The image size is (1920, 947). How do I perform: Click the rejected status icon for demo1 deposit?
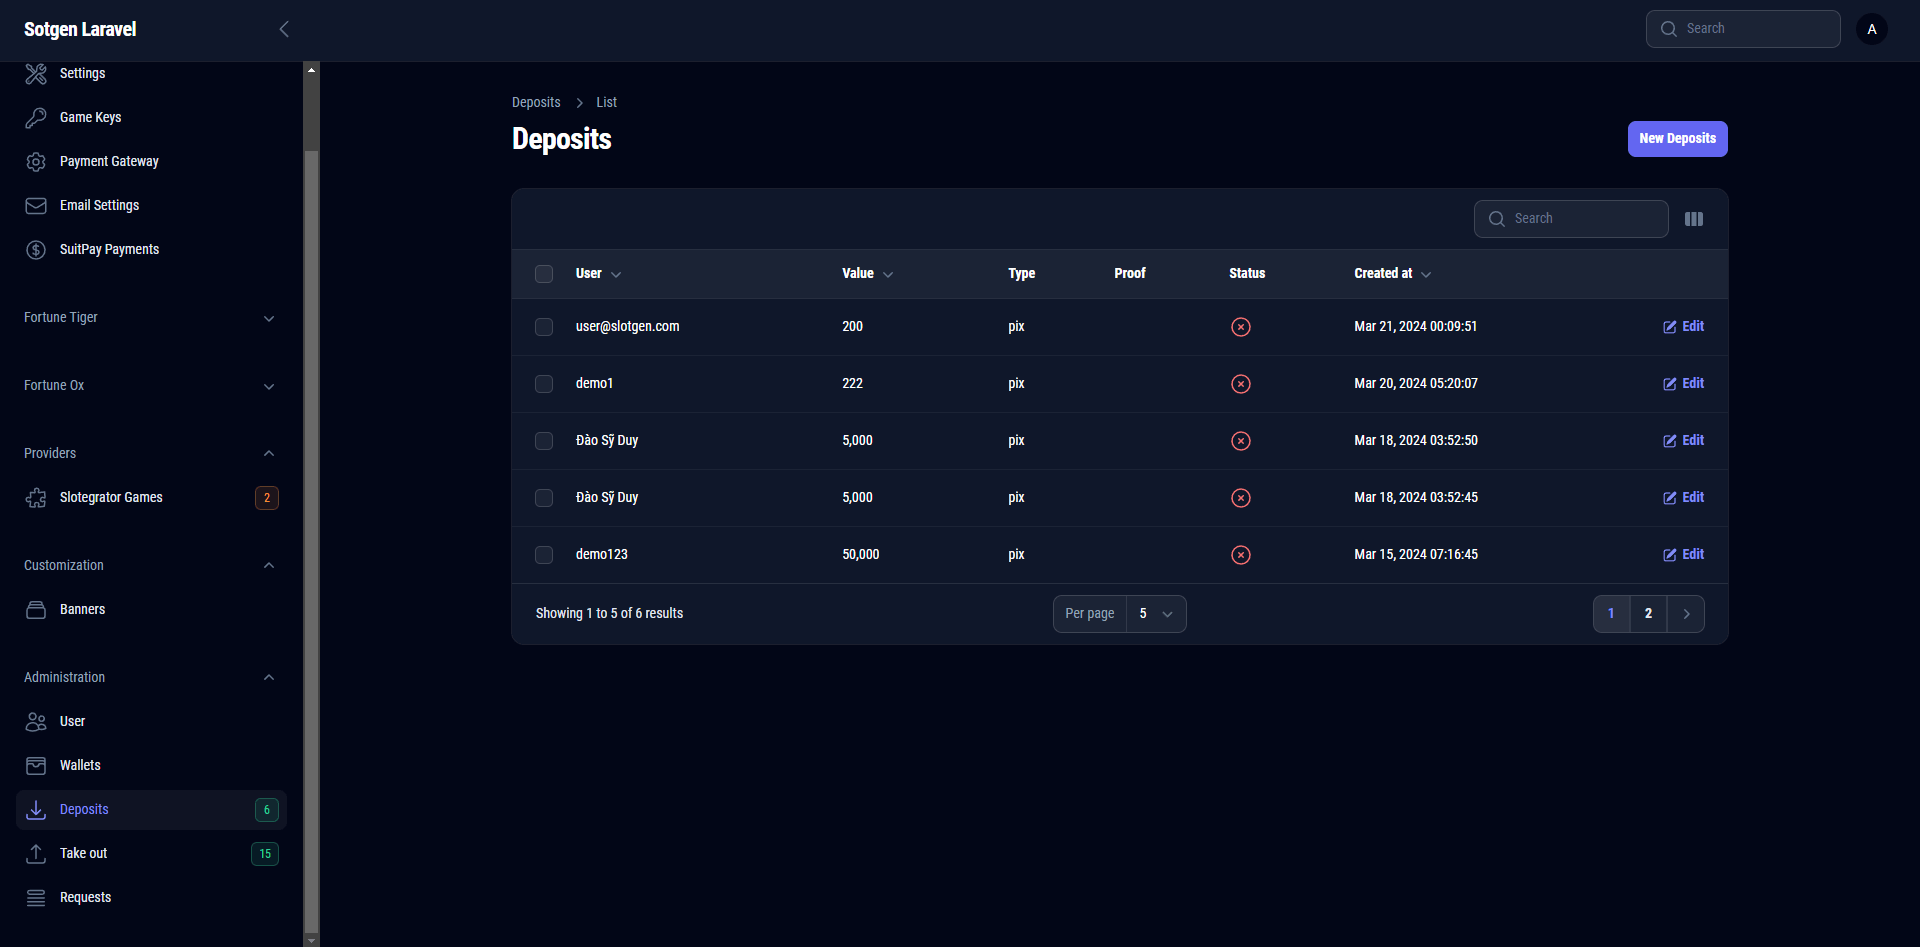[x=1240, y=384]
